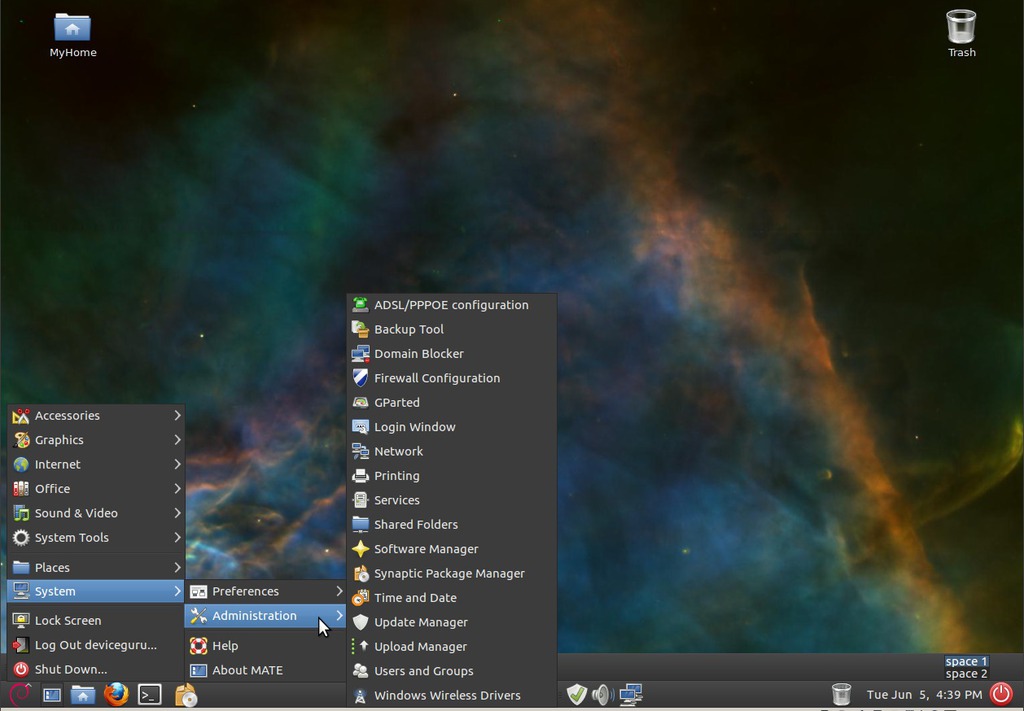1024x711 pixels.
Task: Open Users and Groups
Action: click(451, 671)
